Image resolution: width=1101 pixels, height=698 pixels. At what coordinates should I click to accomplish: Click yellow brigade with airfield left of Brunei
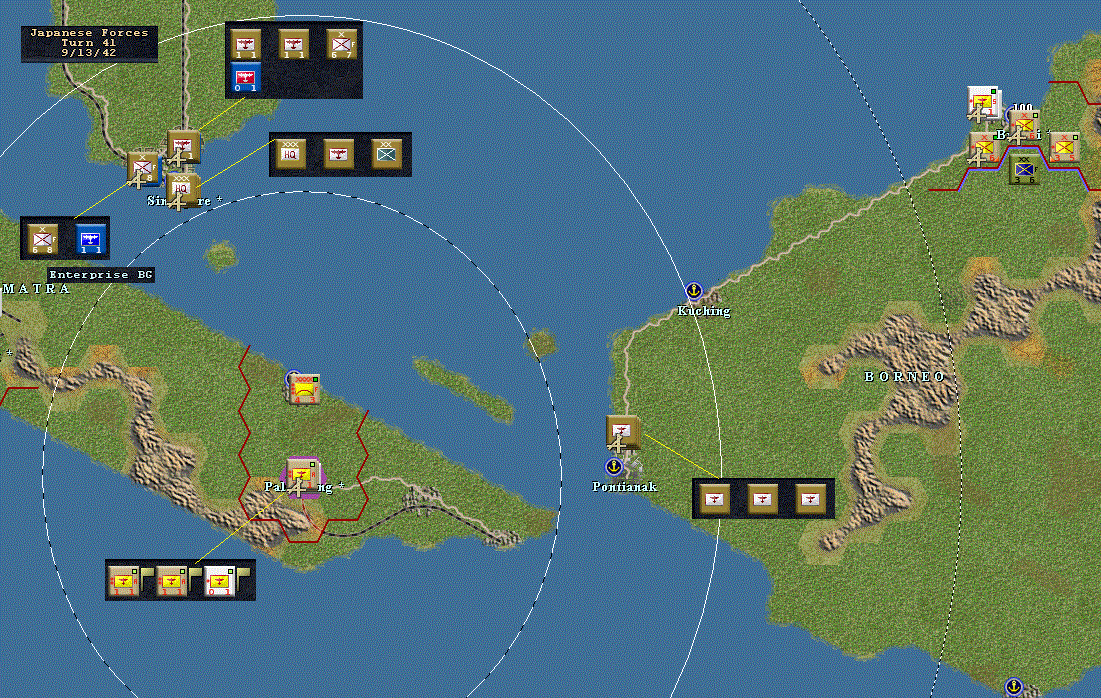(984, 147)
